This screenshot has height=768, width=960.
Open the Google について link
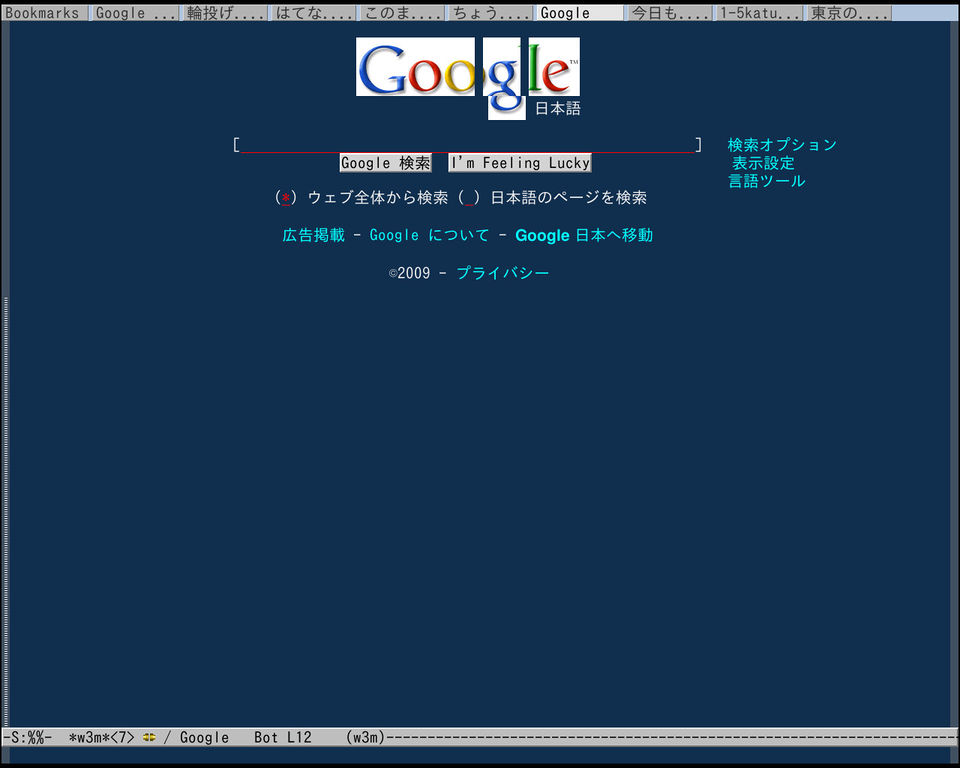[429, 235]
